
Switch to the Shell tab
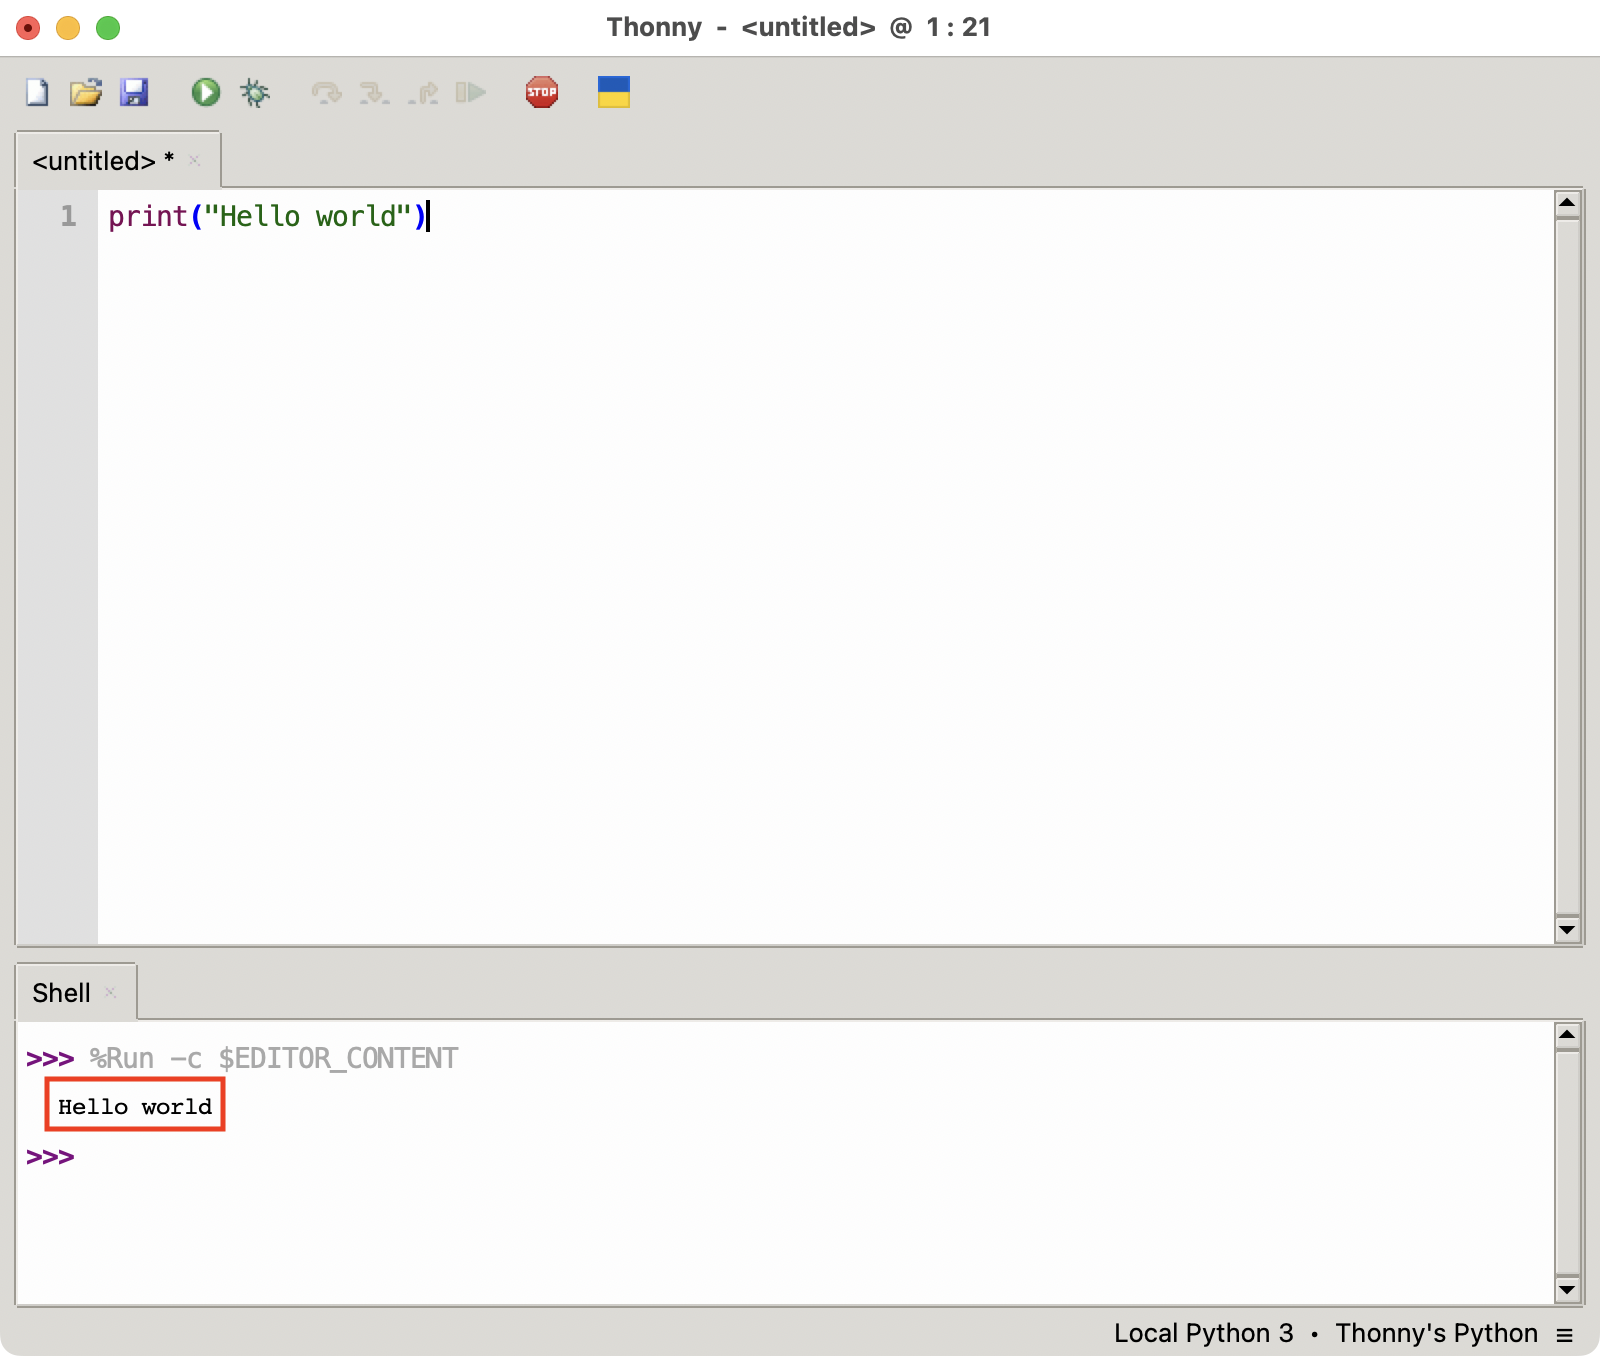coord(61,993)
